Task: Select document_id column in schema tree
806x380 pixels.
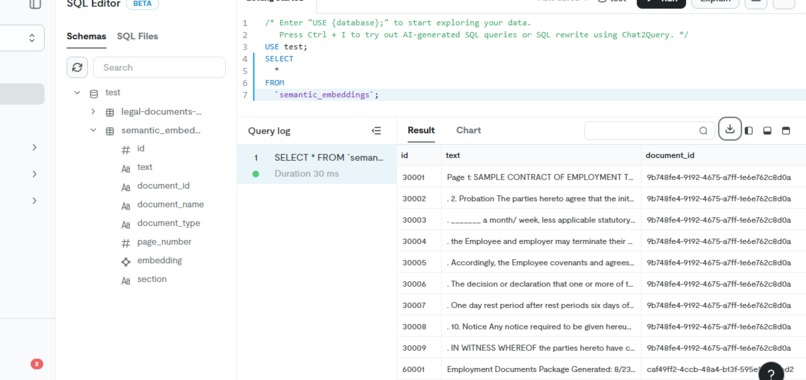Action: [163, 186]
